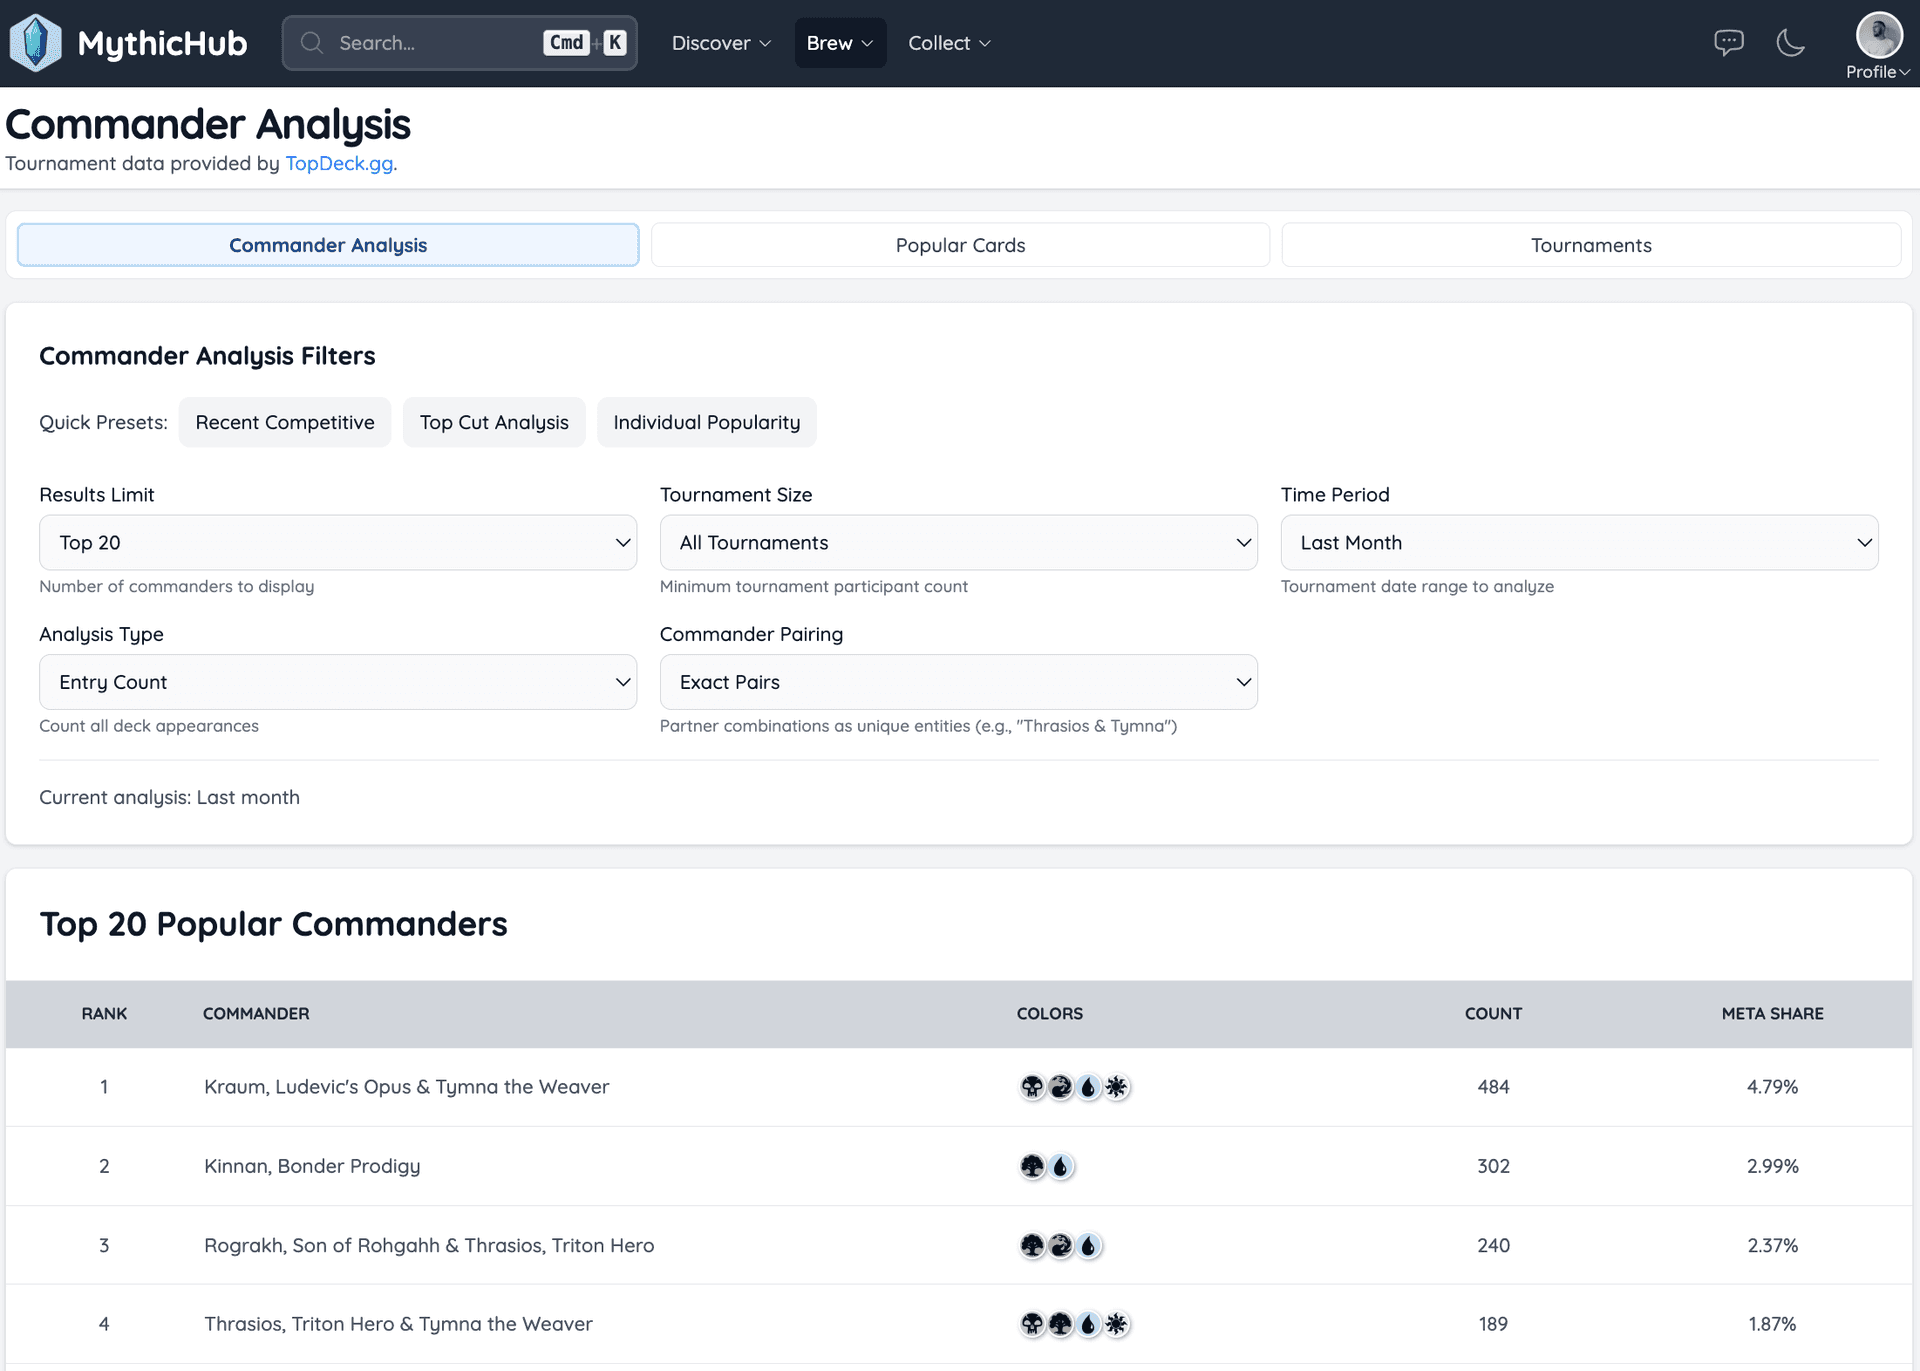Click count value 189
This screenshot has width=1920, height=1371.
(x=1493, y=1324)
